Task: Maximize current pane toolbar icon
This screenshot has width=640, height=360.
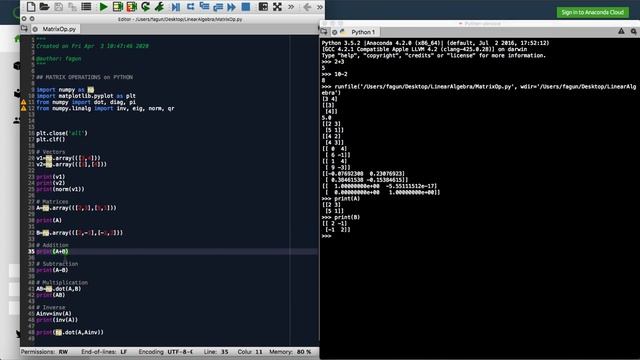Action: coord(263,7)
